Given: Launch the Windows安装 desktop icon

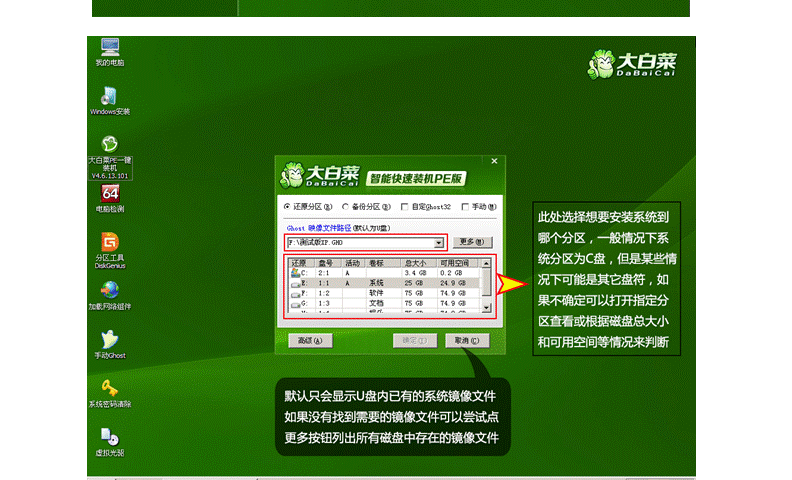Looking at the screenshot, I should (110, 97).
